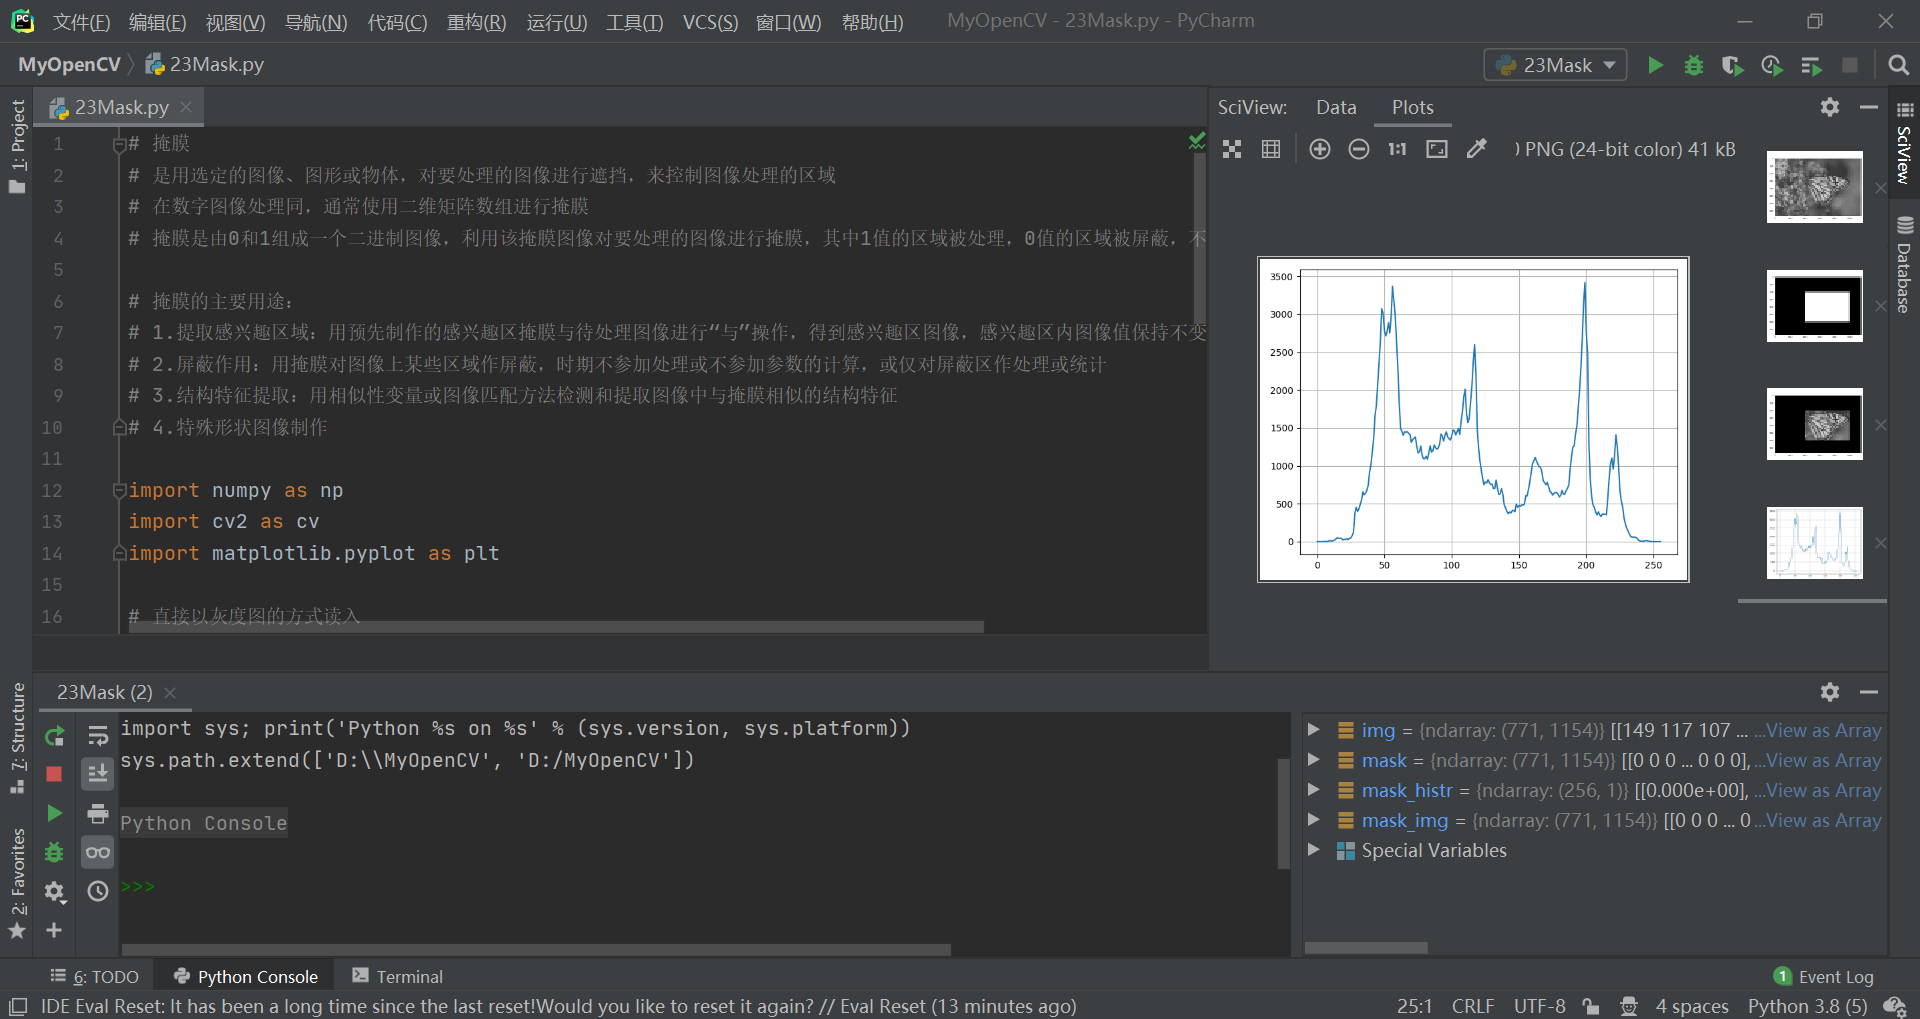The width and height of the screenshot is (1920, 1019).
Task: Pick a color with the SciView eyedropper
Action: pos(1477,148)
